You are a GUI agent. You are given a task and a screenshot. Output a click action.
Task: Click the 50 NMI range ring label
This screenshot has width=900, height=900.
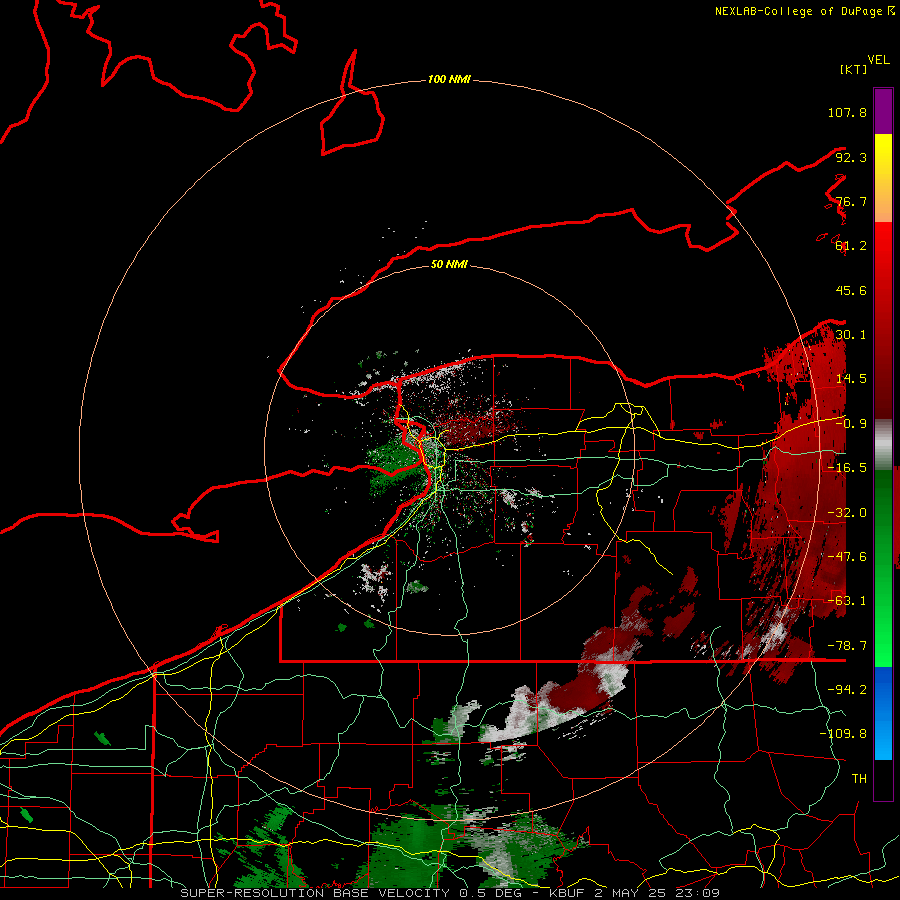click(x=449, y=264)
